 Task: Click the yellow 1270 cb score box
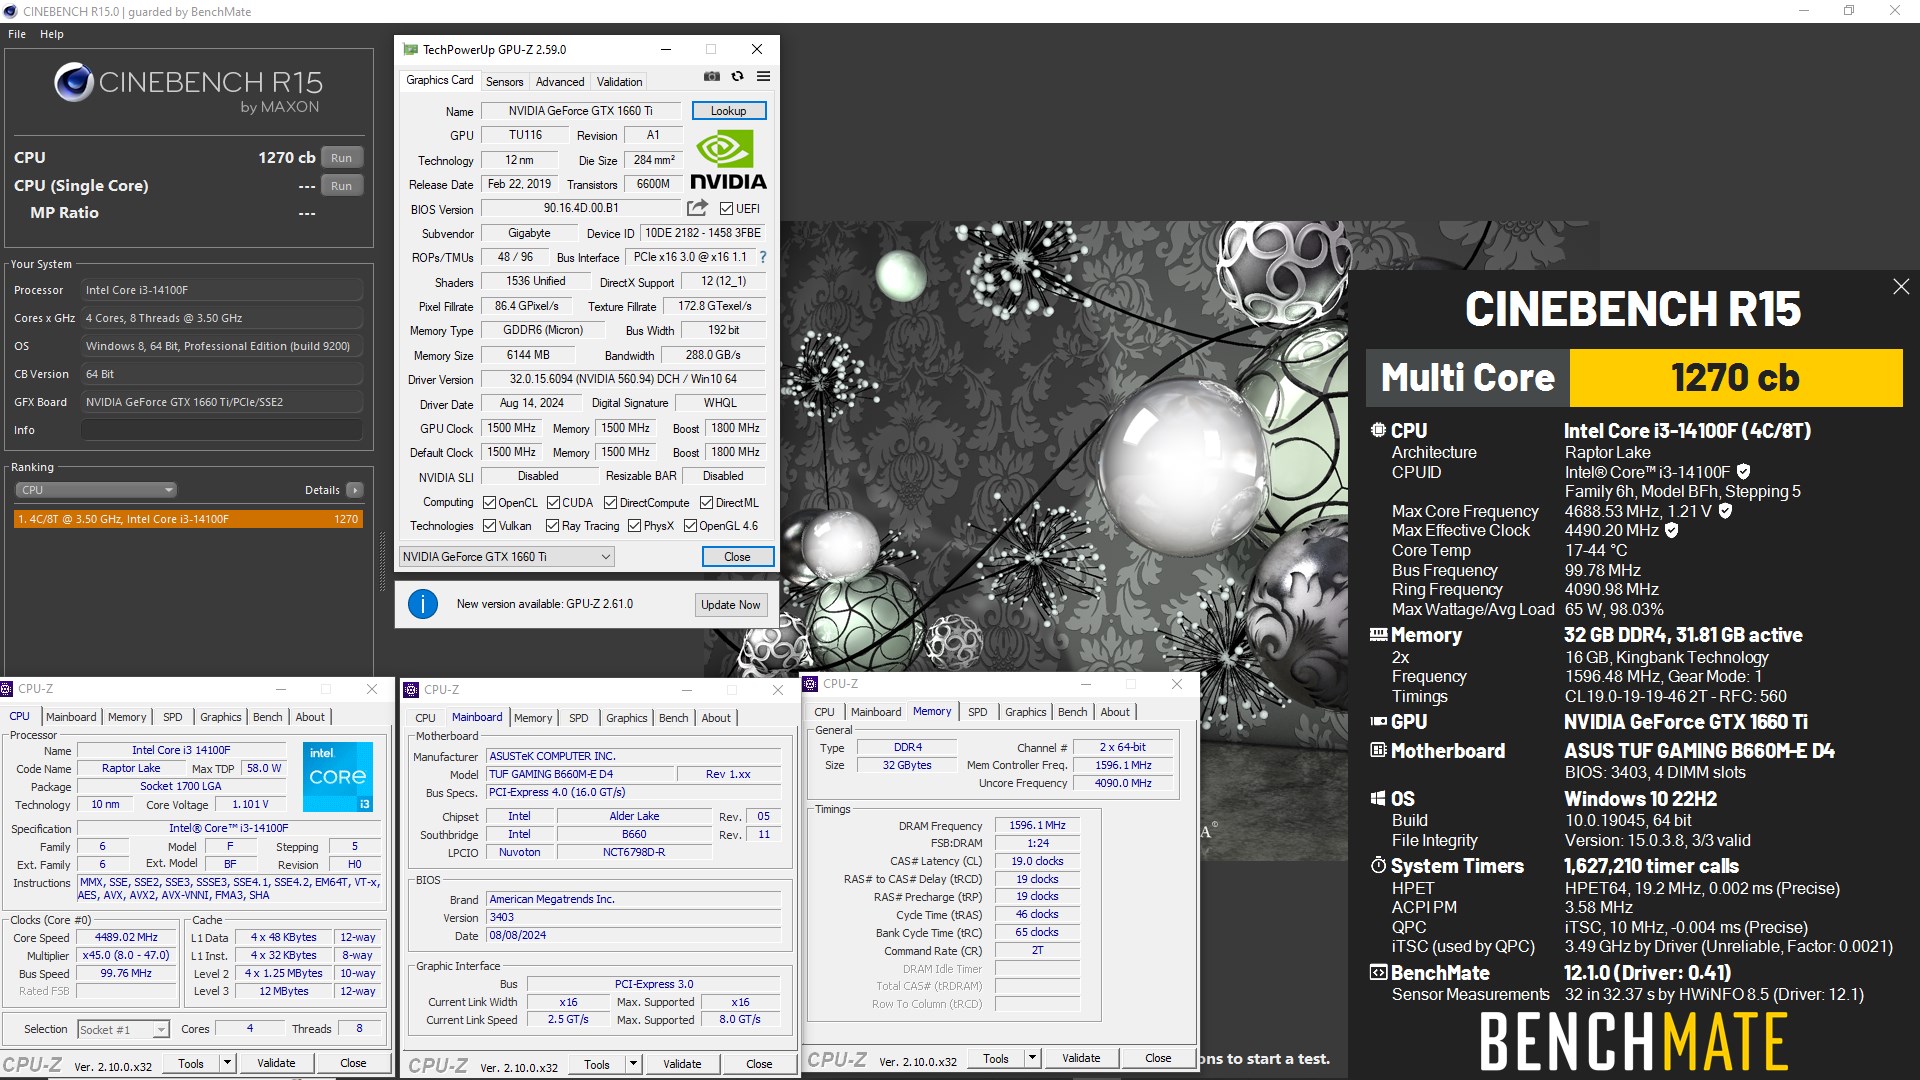1736,378
